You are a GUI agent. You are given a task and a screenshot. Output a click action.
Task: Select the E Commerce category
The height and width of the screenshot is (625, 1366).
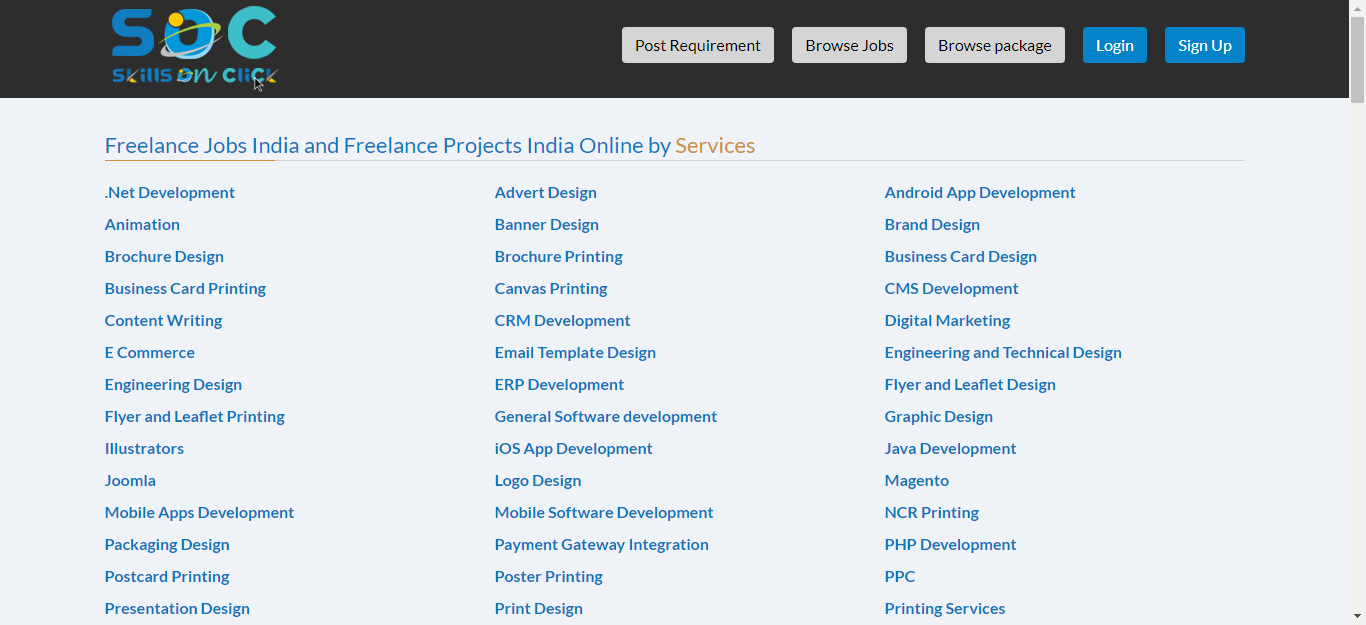click(x=149, y=352)
